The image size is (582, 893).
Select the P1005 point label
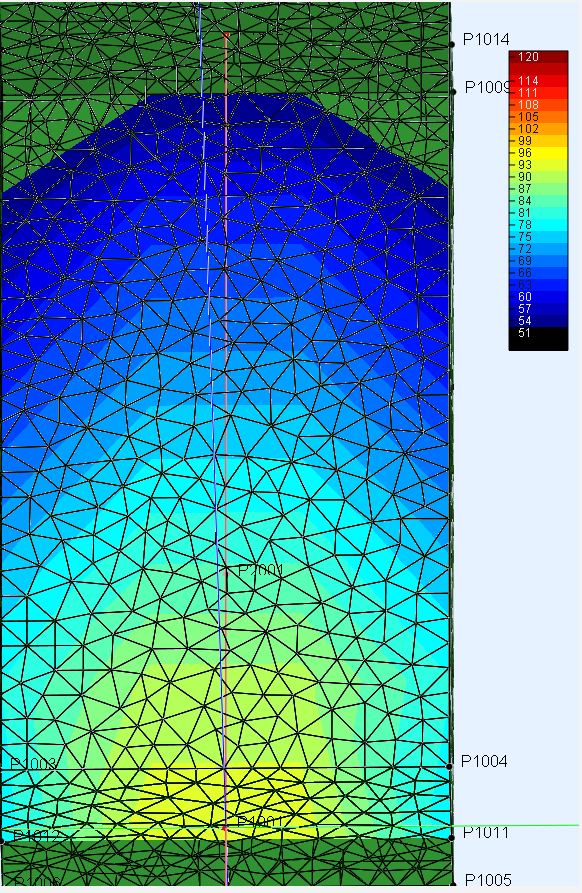pos(488,880)
